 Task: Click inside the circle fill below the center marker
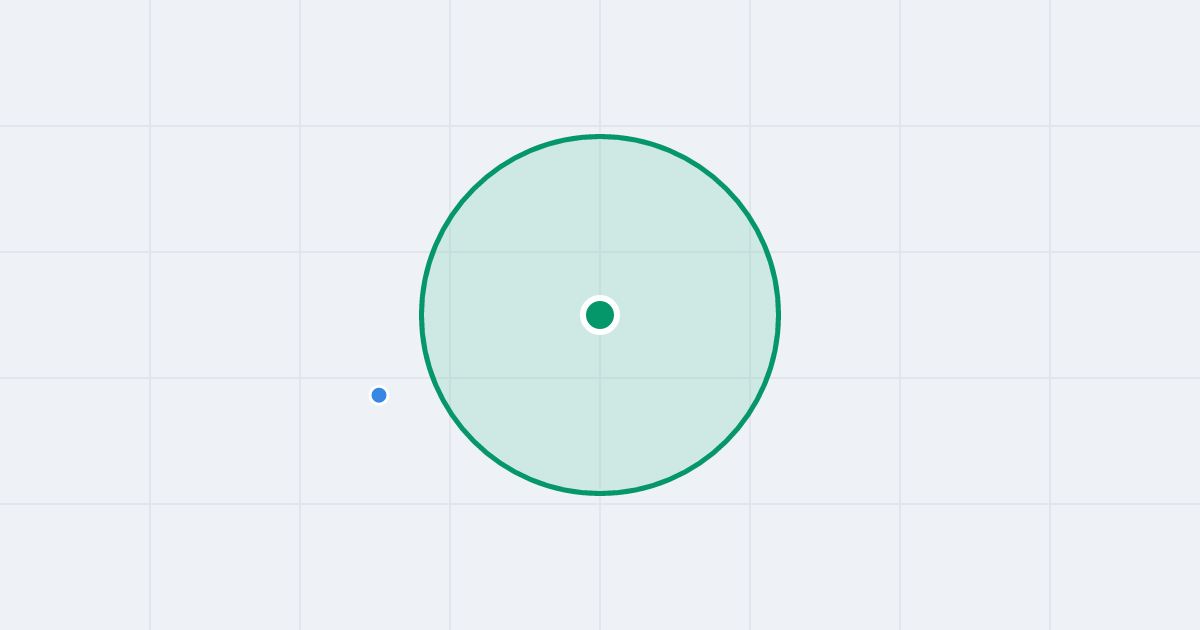600,410
